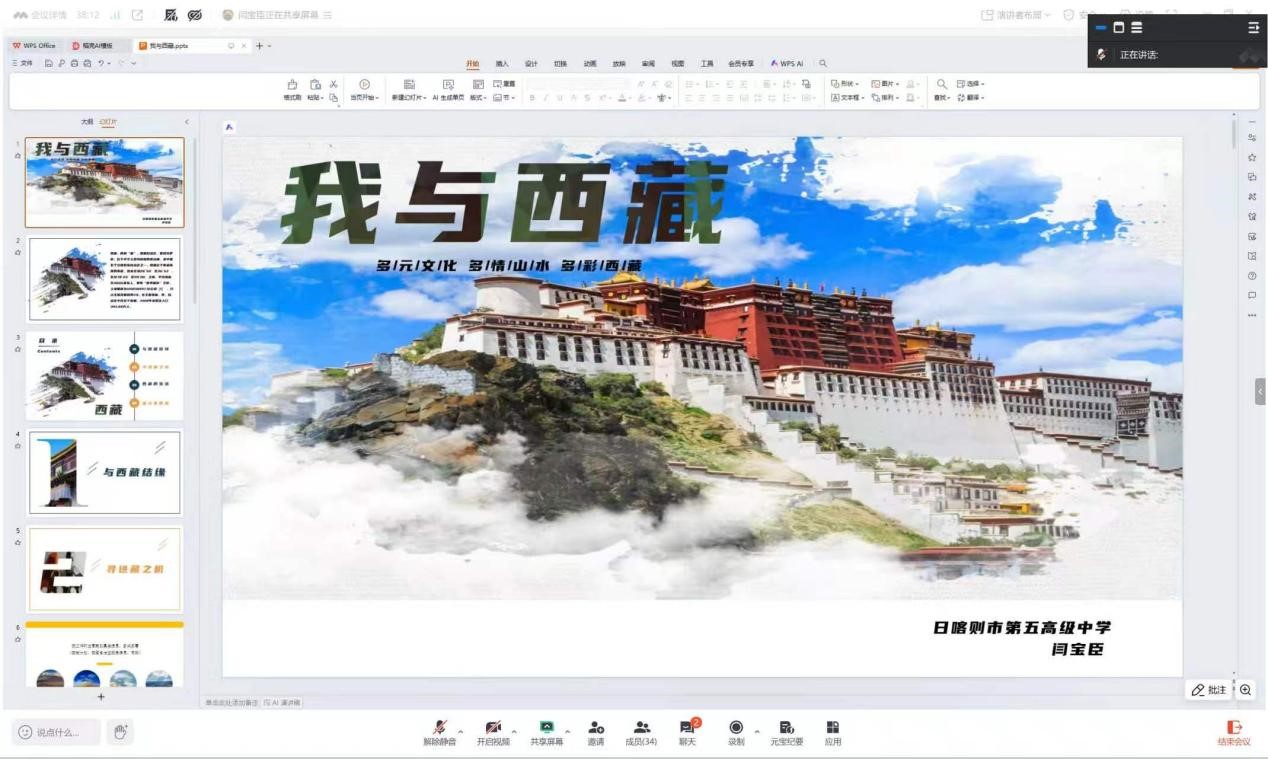This screenshot has height=759, width=1268.
Task: Start recording with the 录制 icon
Action: coord(736,733)
